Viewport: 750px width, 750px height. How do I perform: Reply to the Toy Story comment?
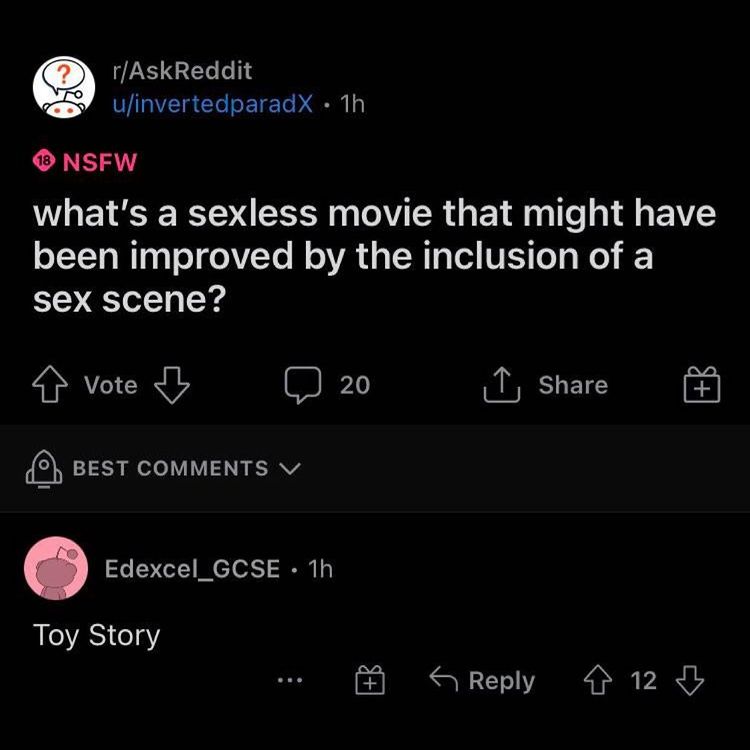tap(483, 681)
